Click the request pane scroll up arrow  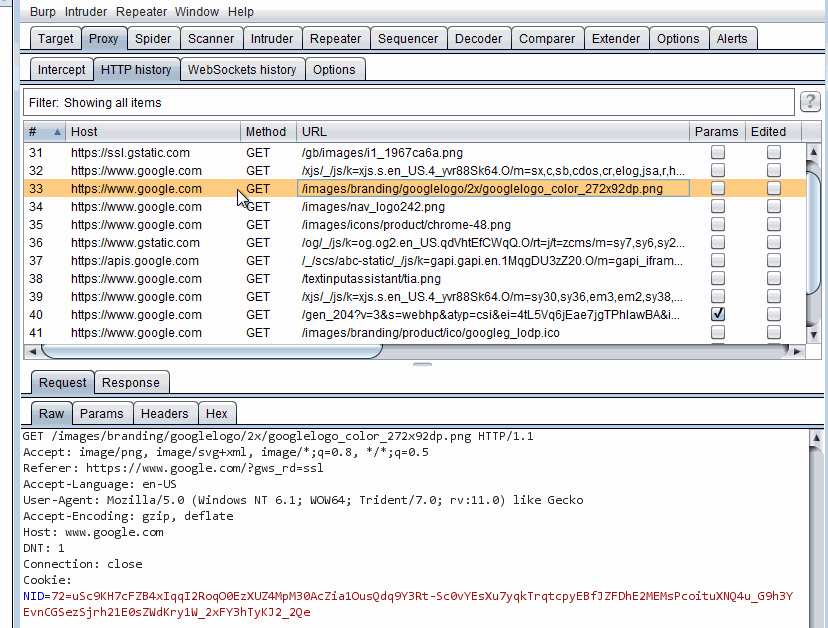click(x=816, y=437)
